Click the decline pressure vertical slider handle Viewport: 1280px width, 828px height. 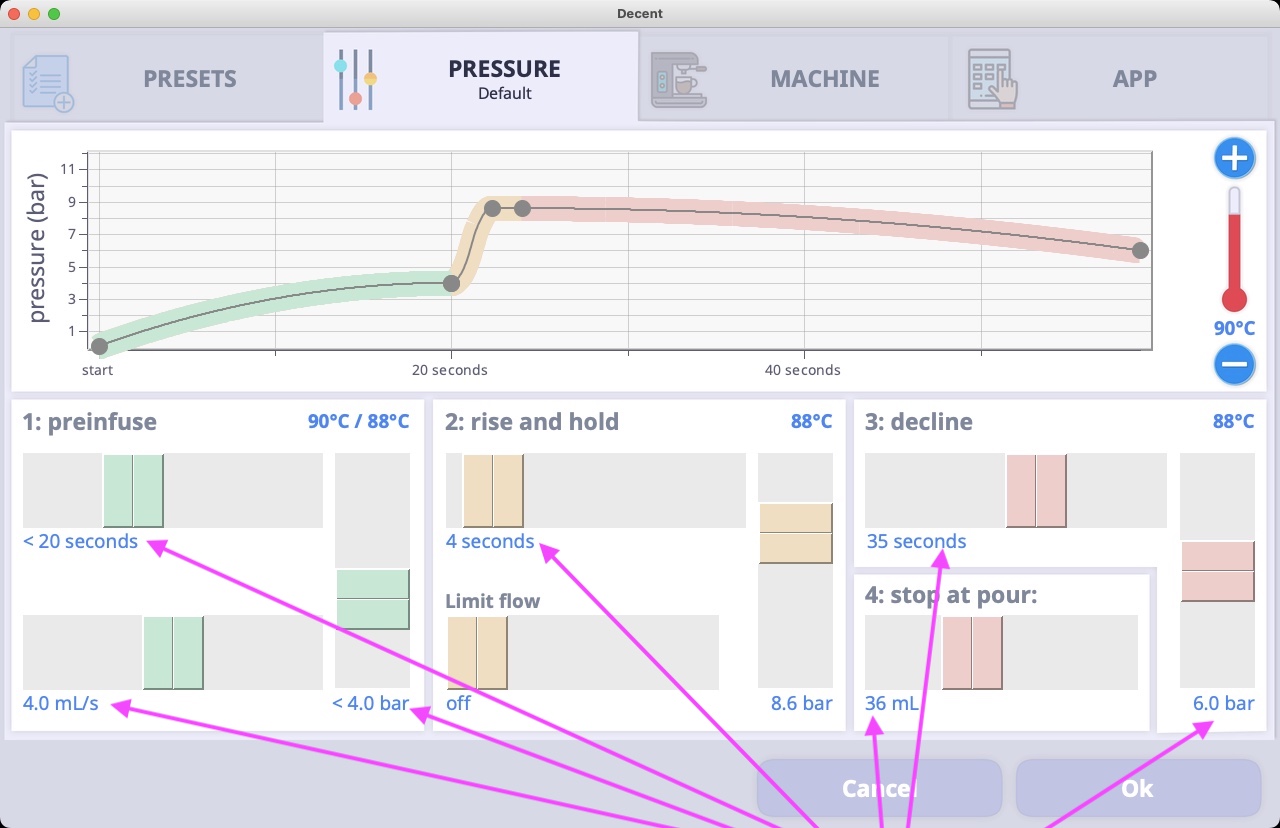click(1218, 571)
